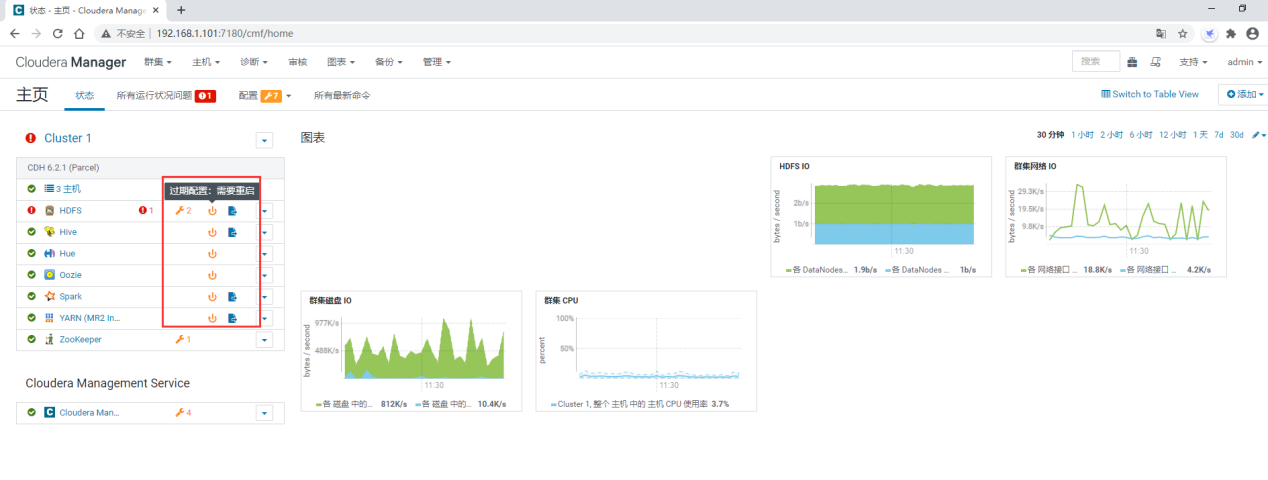Open the ZooKeeper service actions dropdown
The height and width of the screenshot is (480, 1268).
pos(265,340)
